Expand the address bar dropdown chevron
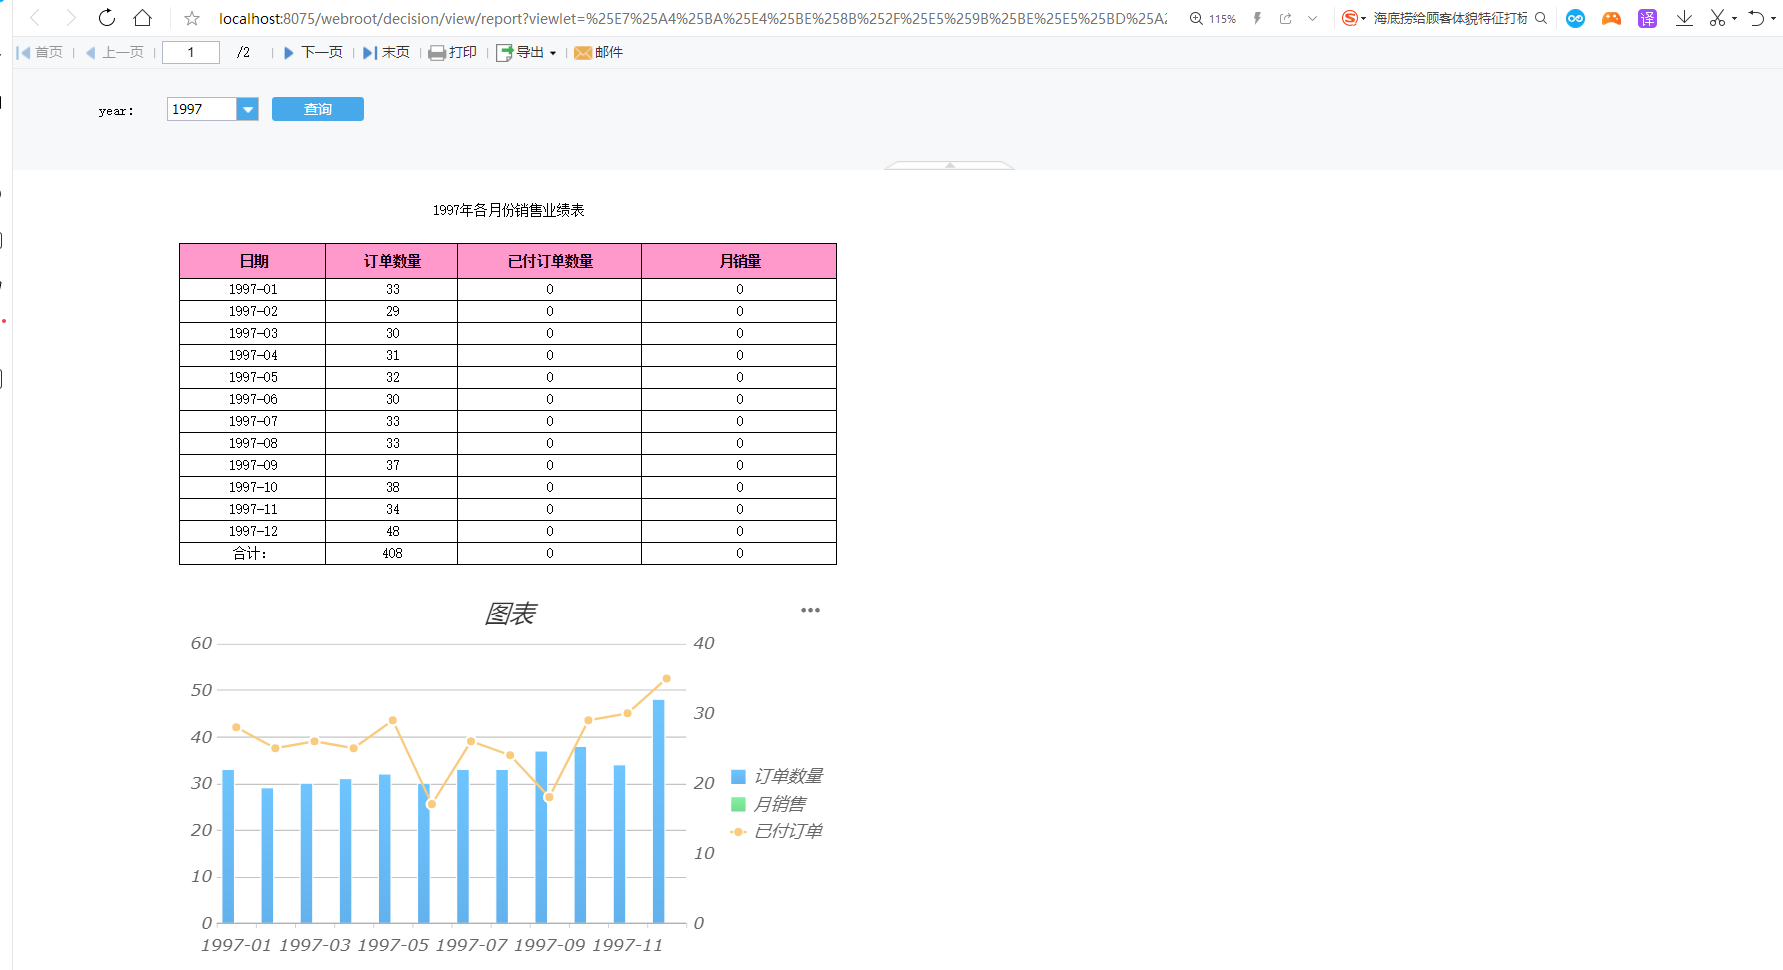The height and width of the screenshot is (970, 1783). coord(1313,18)
